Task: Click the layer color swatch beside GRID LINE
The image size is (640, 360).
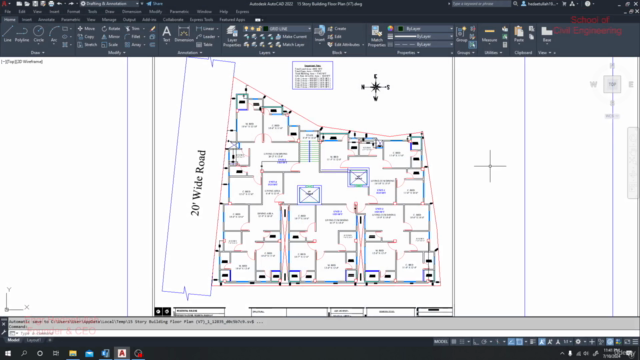Action: [266, 29]
